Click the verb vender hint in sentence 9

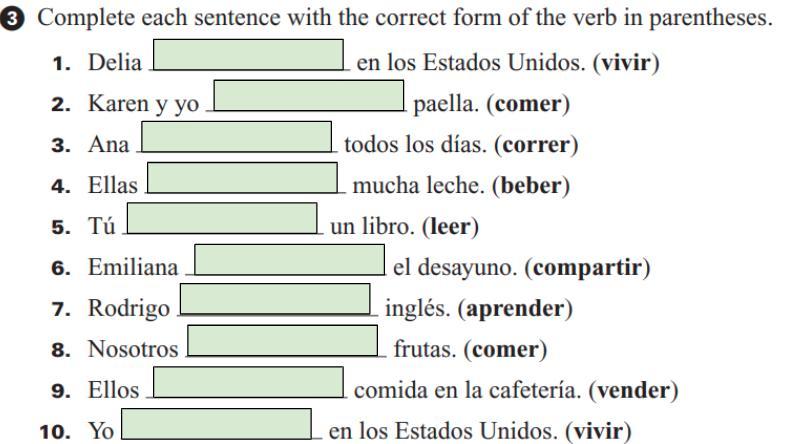click(634, 390)
